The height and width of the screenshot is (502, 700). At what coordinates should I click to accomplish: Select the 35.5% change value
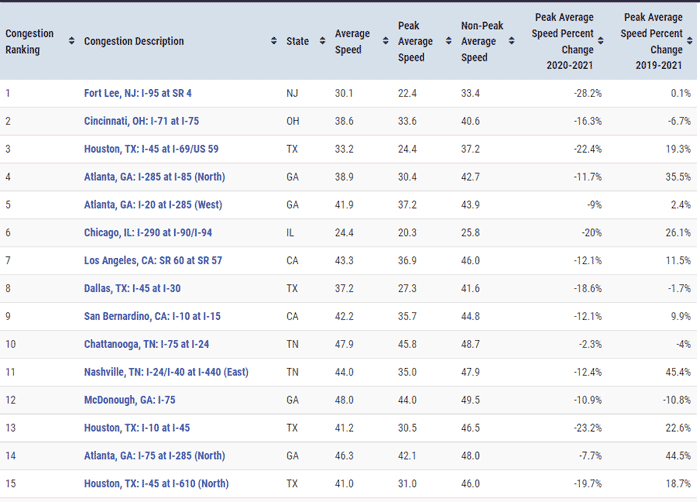(679, 177)
